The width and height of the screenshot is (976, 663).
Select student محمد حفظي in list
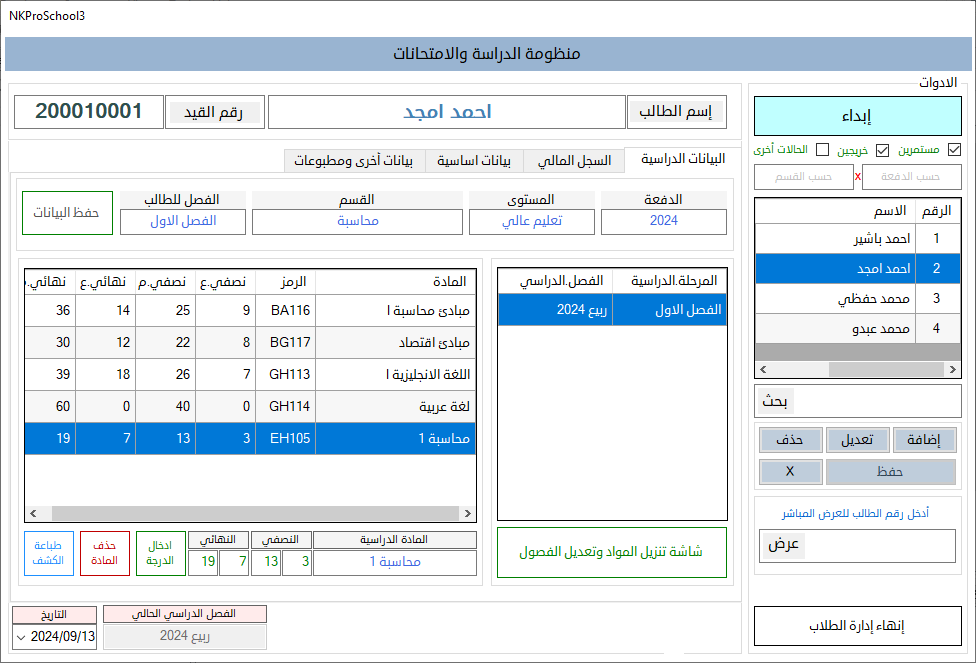click(858, 299)
